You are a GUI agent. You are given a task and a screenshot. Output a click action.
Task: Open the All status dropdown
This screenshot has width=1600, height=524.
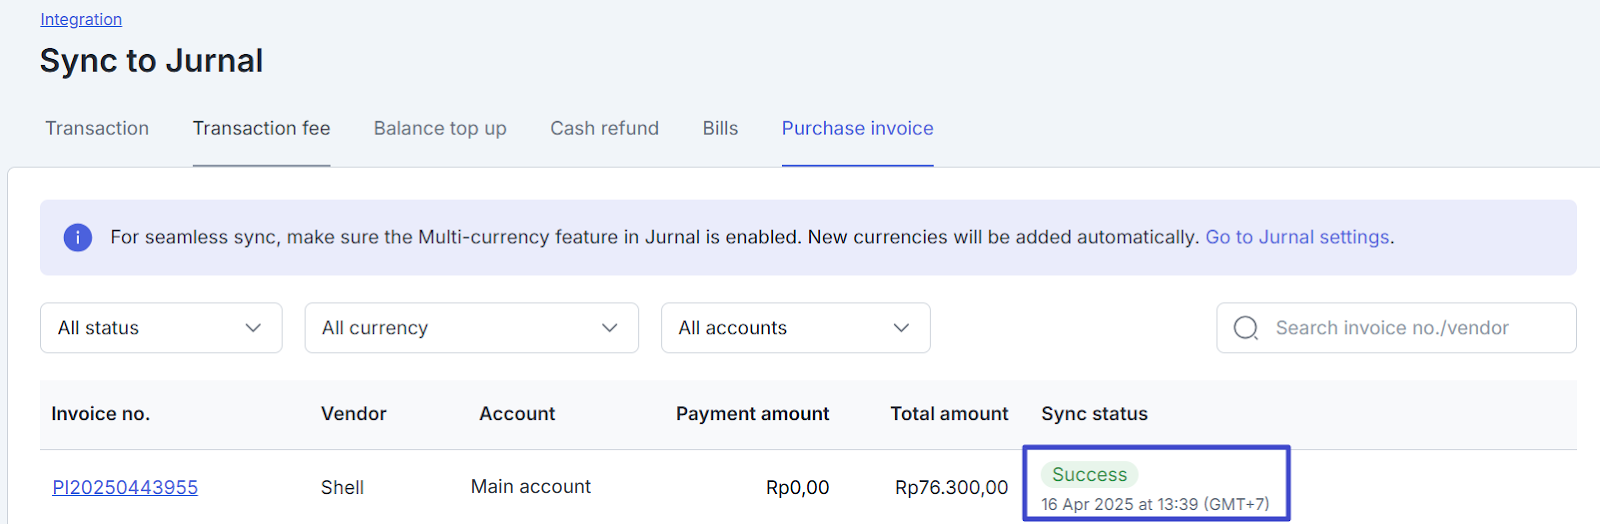(161, 328)
